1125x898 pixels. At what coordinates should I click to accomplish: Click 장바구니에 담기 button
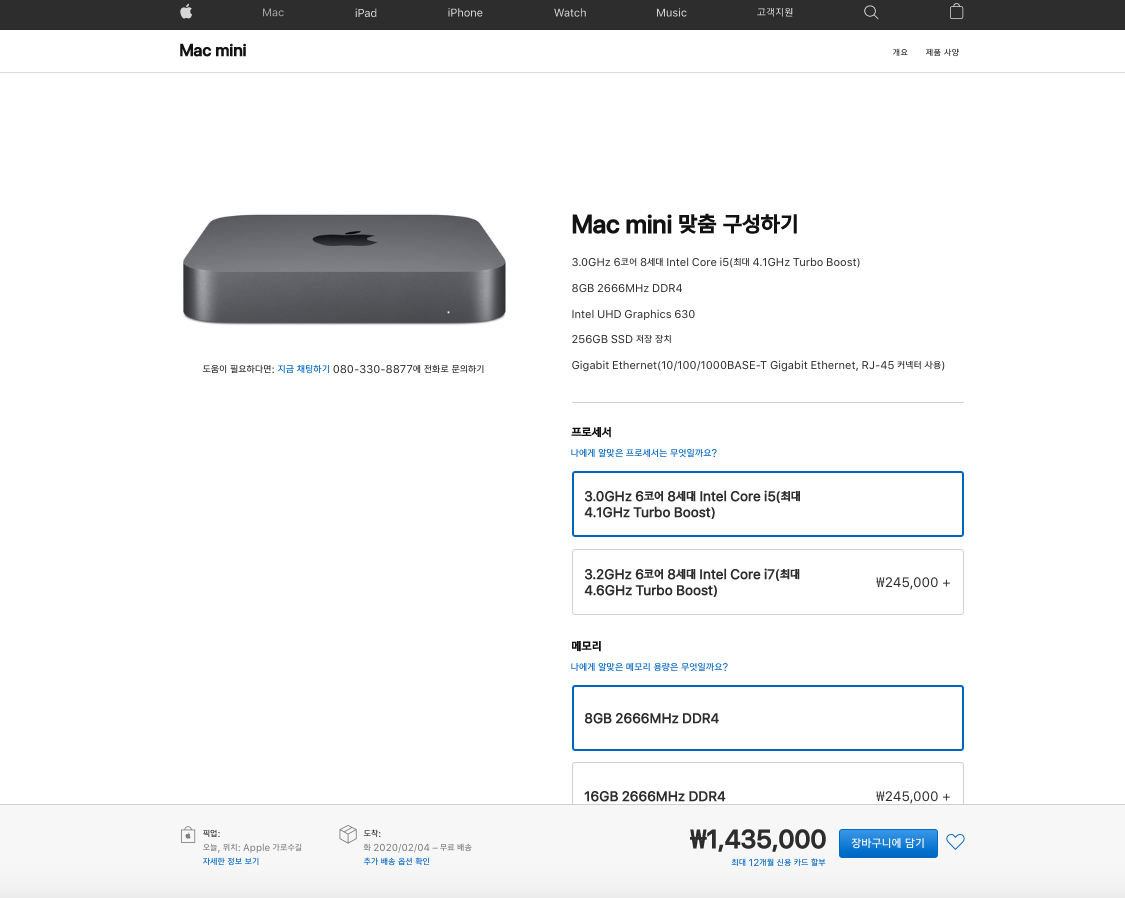point(888,843)
